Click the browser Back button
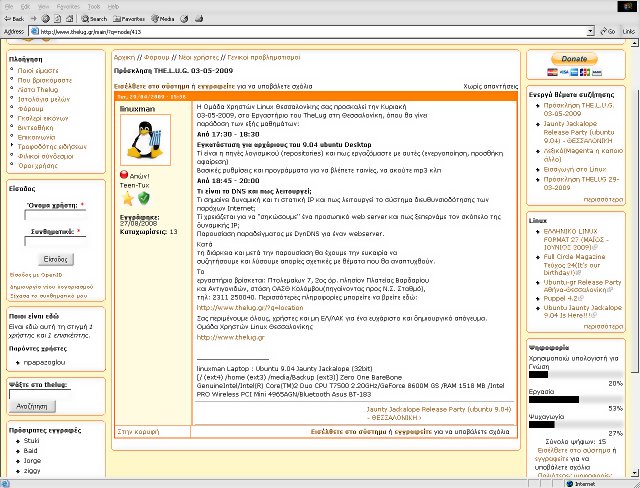This screenshot has width=640, height=488. tap(14, 18)
